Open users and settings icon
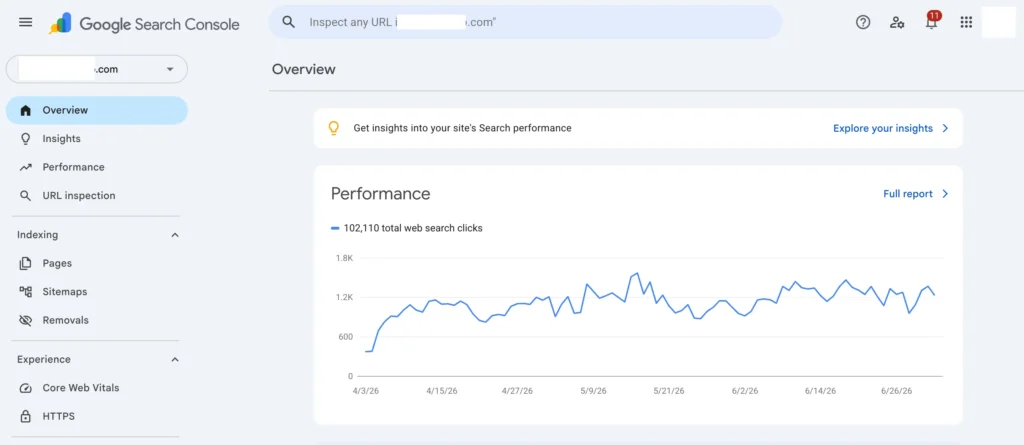 pos(897,22)
